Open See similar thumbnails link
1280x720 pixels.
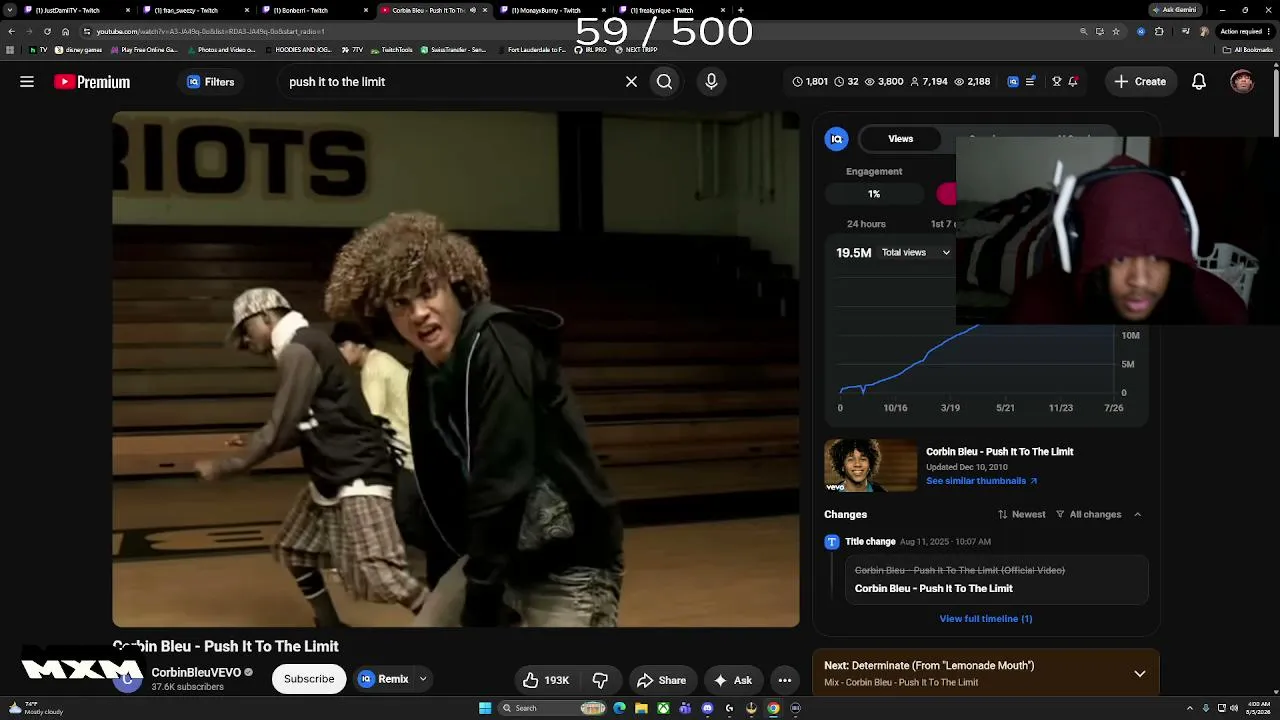[982, 481]
